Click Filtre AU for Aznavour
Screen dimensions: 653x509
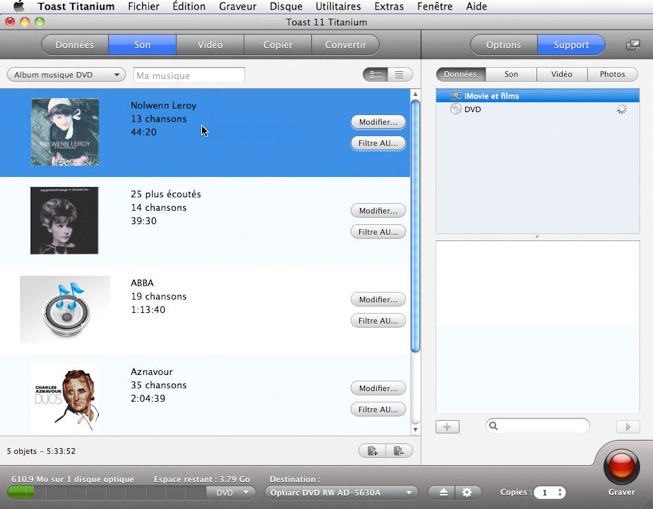point(378,409)
